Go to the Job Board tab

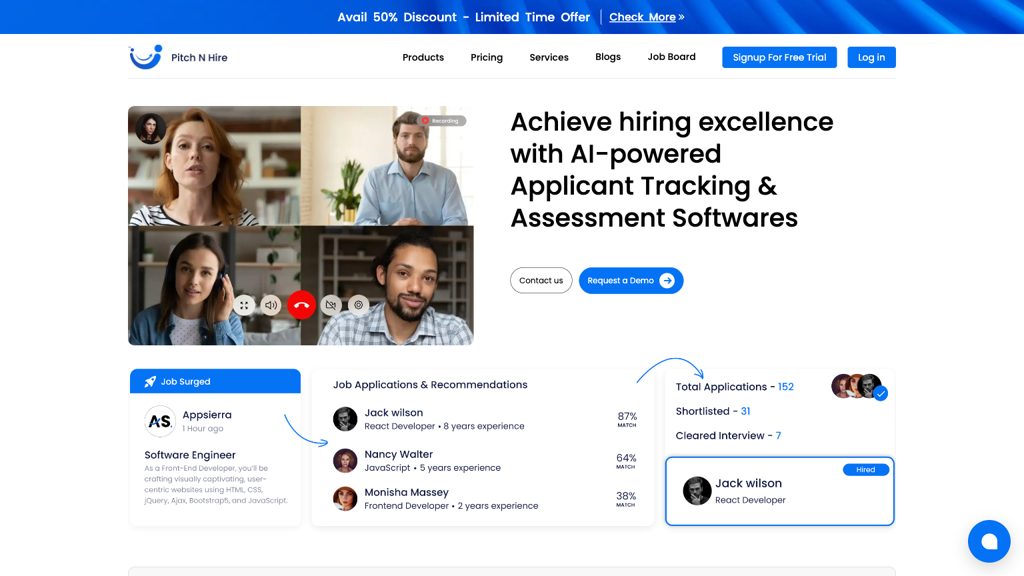pyautogui.click(x=671, y=57)
